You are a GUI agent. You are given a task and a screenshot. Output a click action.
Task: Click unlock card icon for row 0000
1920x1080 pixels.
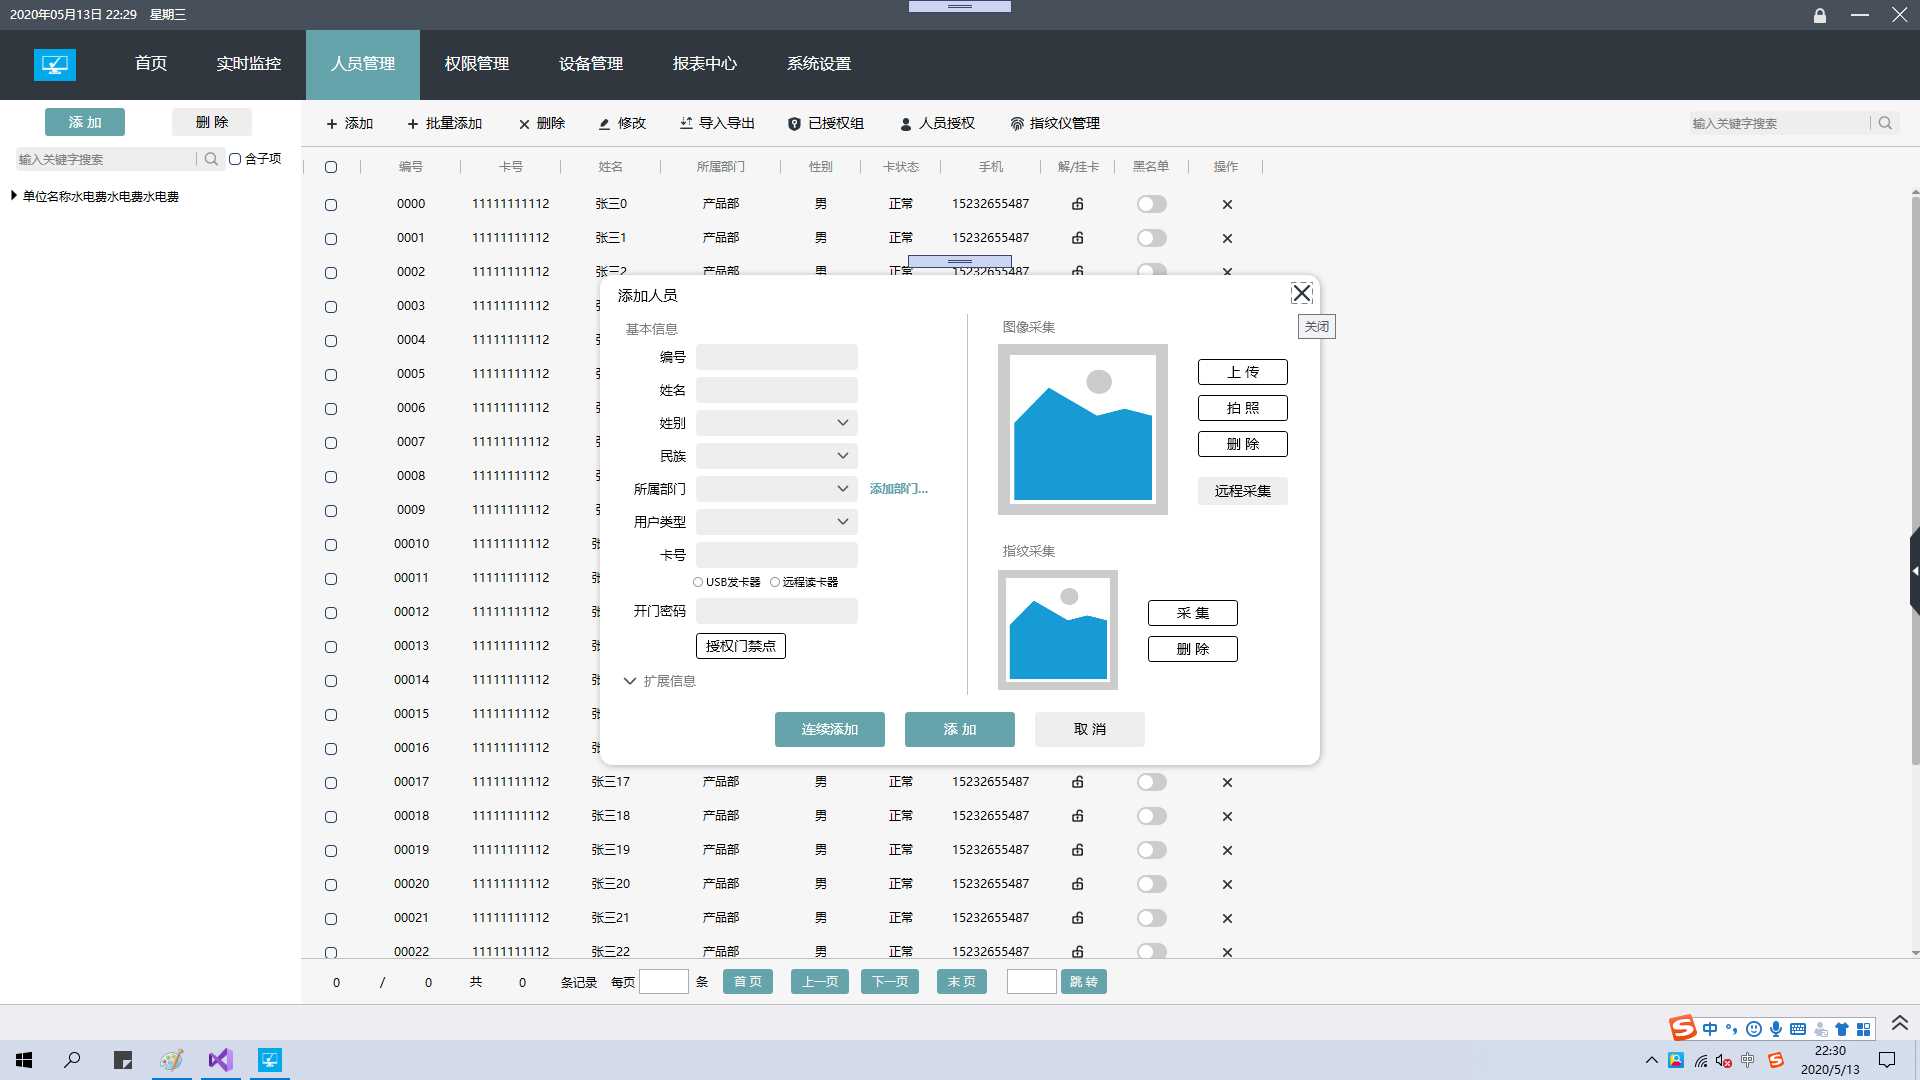tap(1078, 204)
